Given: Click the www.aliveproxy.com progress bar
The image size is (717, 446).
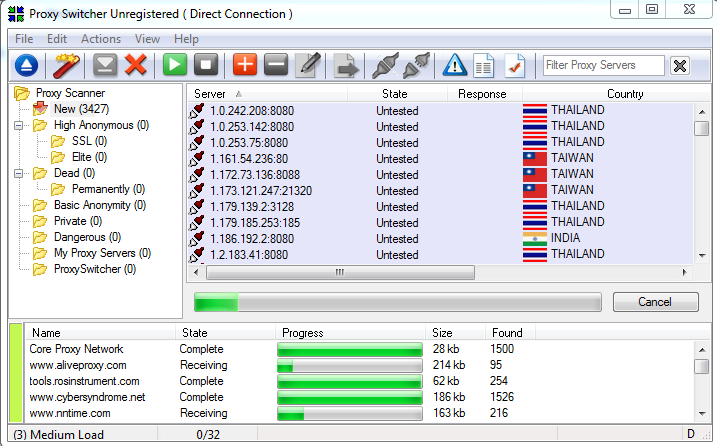Looking at the screenshot, I should [350, 365].
